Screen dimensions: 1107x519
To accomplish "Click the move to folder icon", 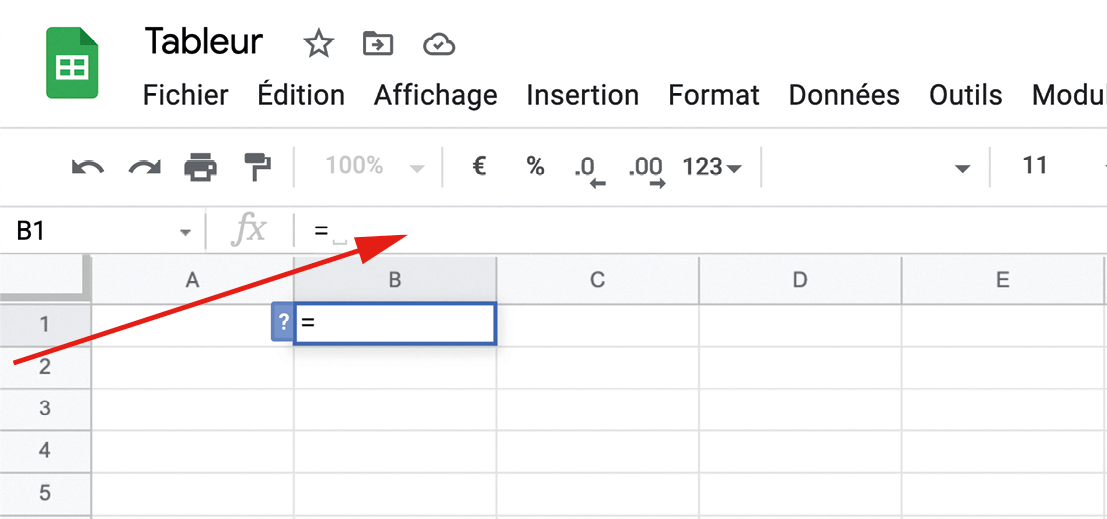I will point(378,44).
